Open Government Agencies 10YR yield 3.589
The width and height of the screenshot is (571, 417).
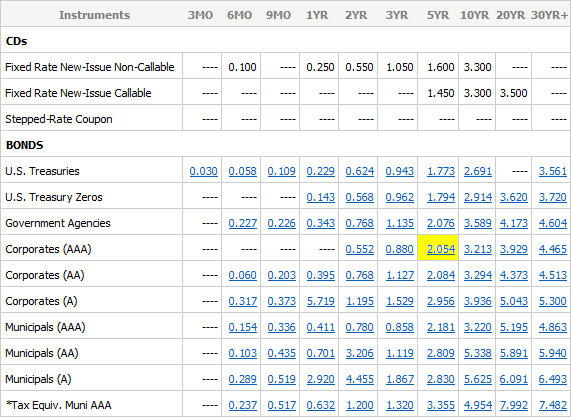(x=478, y=223)
